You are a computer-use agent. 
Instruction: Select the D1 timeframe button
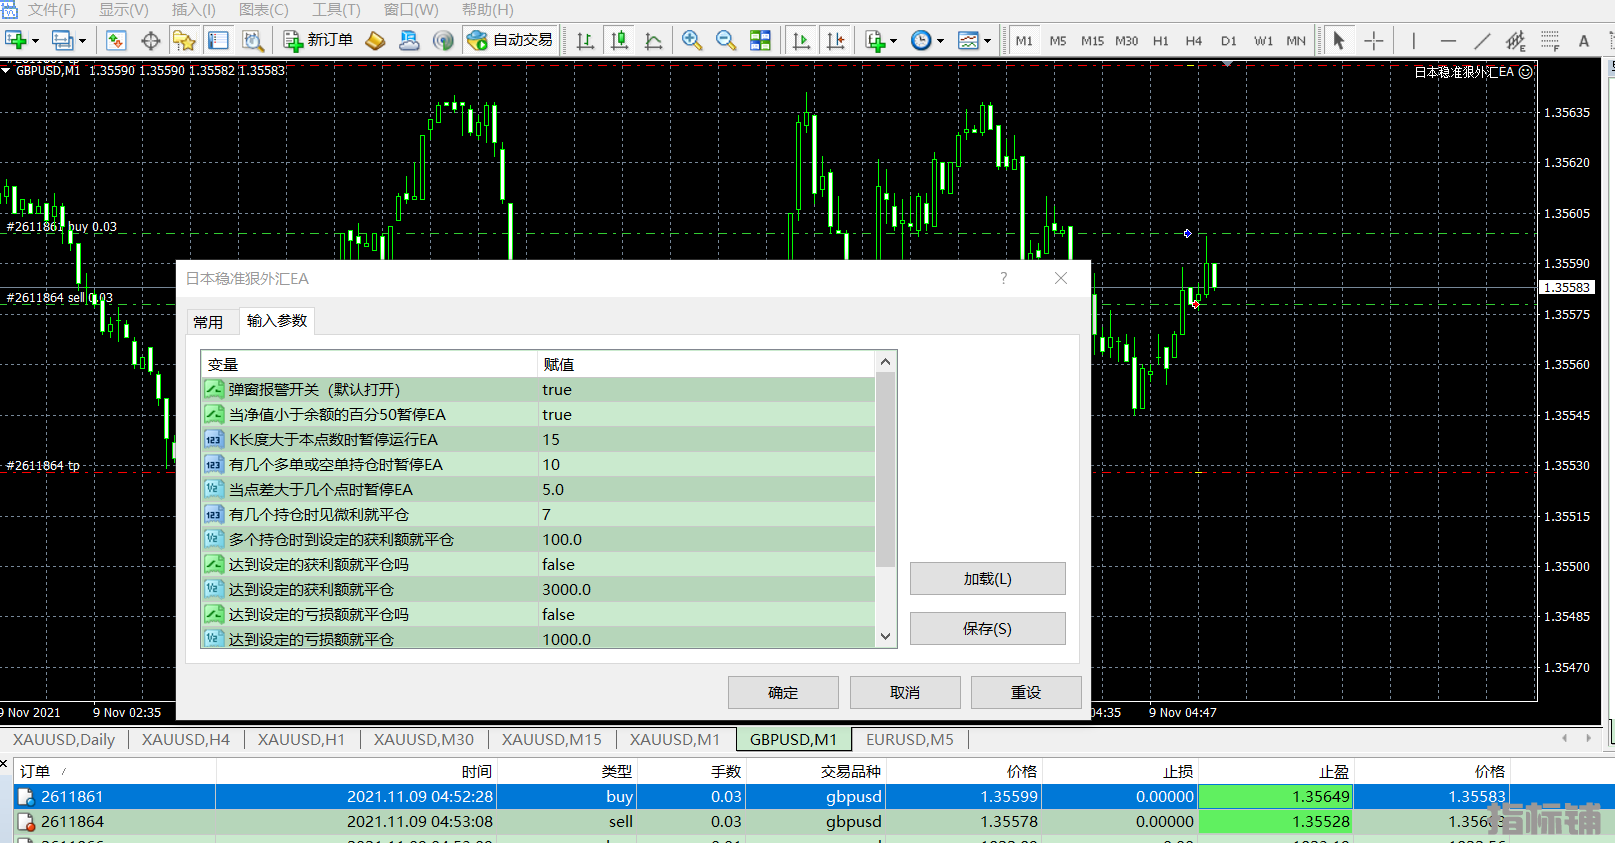(1229, 41)
